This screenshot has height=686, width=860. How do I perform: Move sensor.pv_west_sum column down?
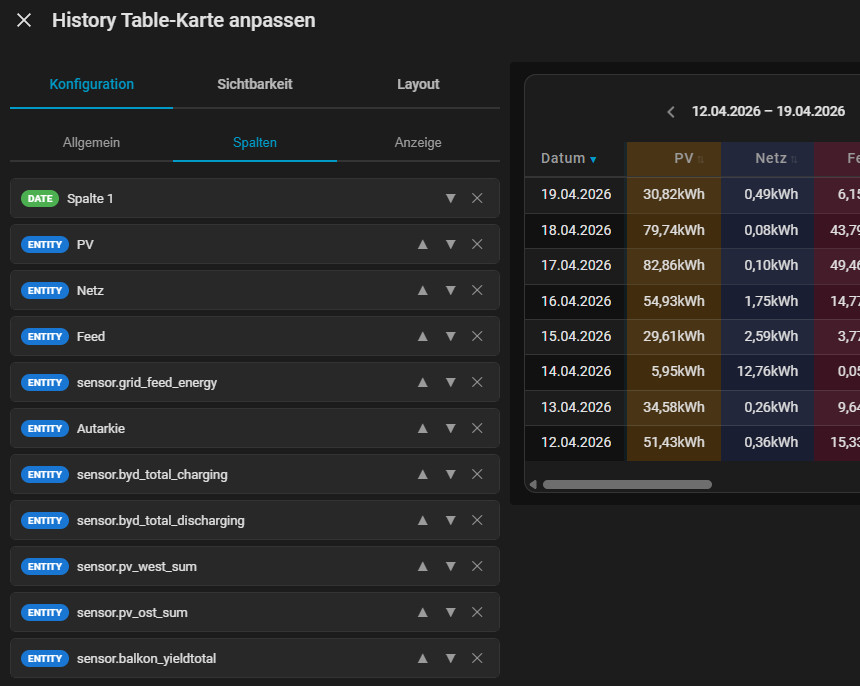tap(450, 566)
